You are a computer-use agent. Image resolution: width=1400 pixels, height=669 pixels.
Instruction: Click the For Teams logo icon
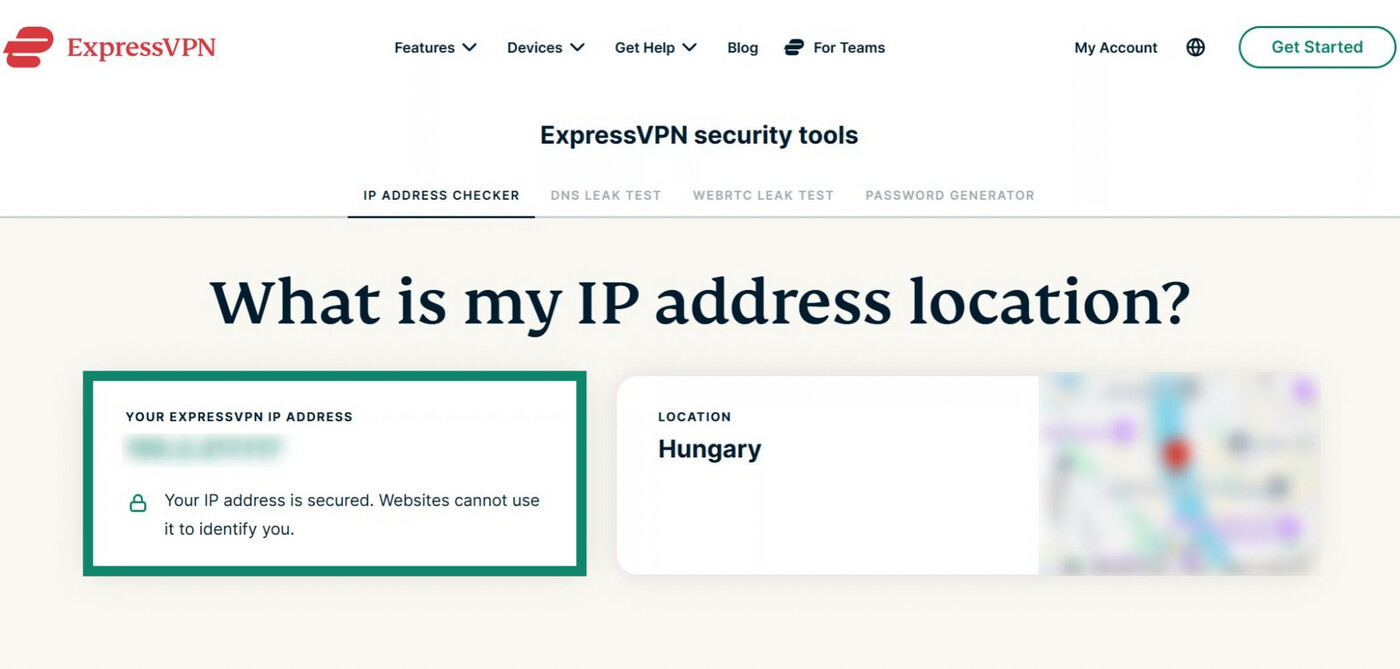(x=794, y=47)
